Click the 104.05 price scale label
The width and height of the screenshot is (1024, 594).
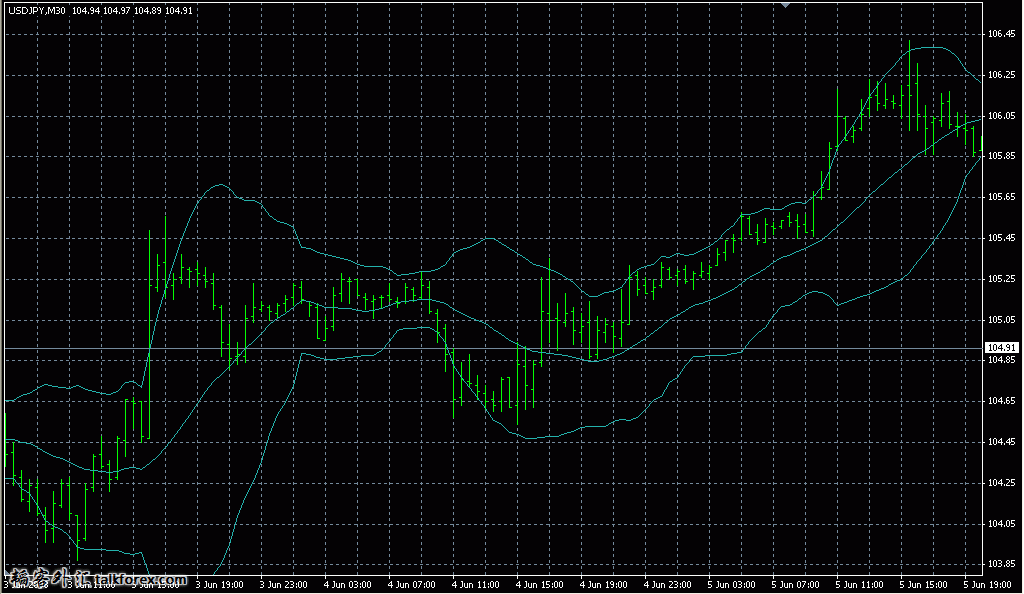tap(1001, 524)
